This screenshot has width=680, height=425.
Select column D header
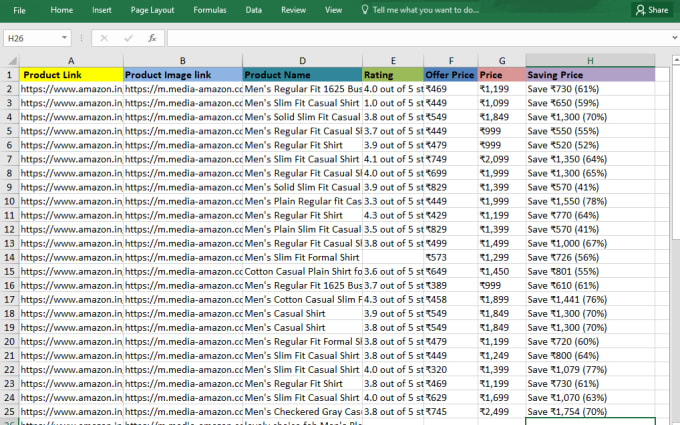pos(302,61)
